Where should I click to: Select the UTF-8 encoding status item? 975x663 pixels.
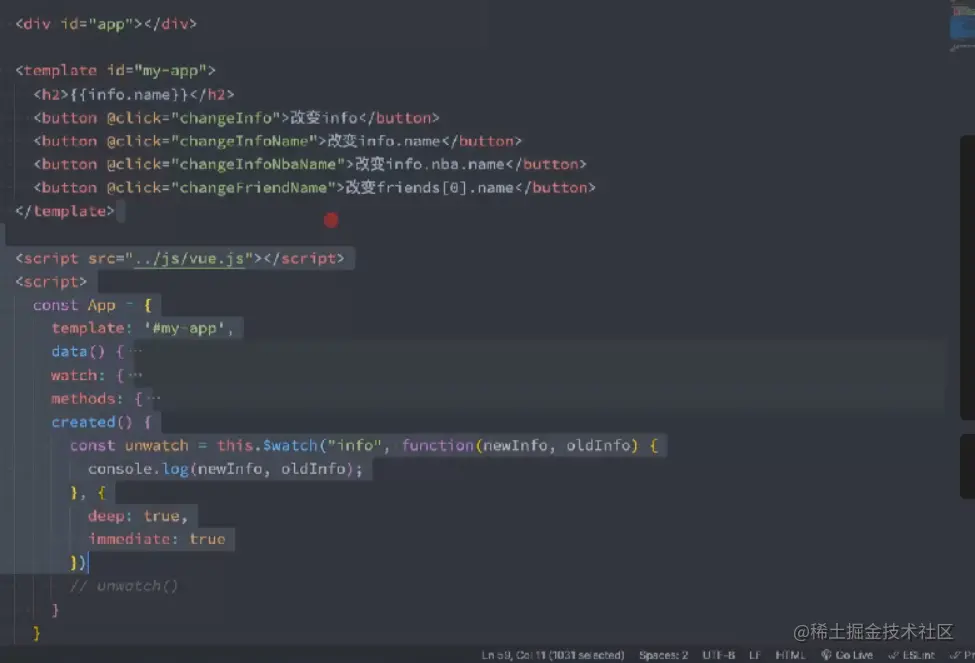(719, 655)
